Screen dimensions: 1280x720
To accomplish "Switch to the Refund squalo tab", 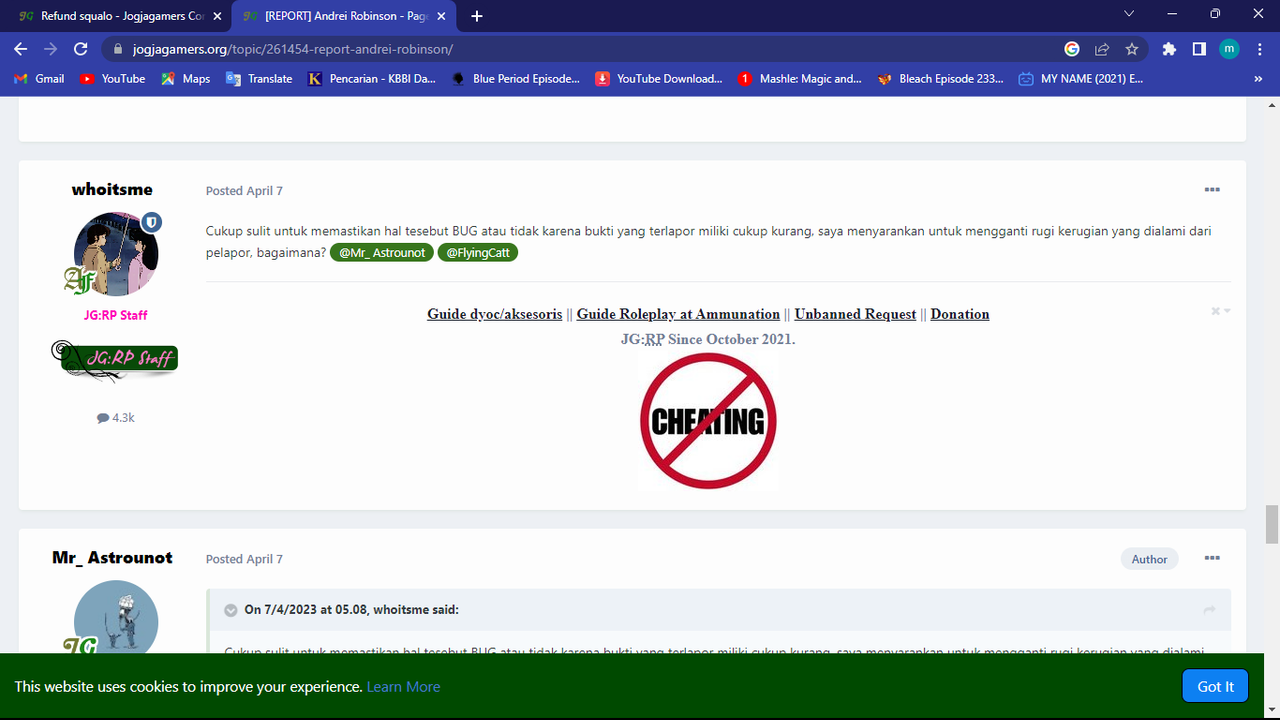I will [x=116, y=16].
